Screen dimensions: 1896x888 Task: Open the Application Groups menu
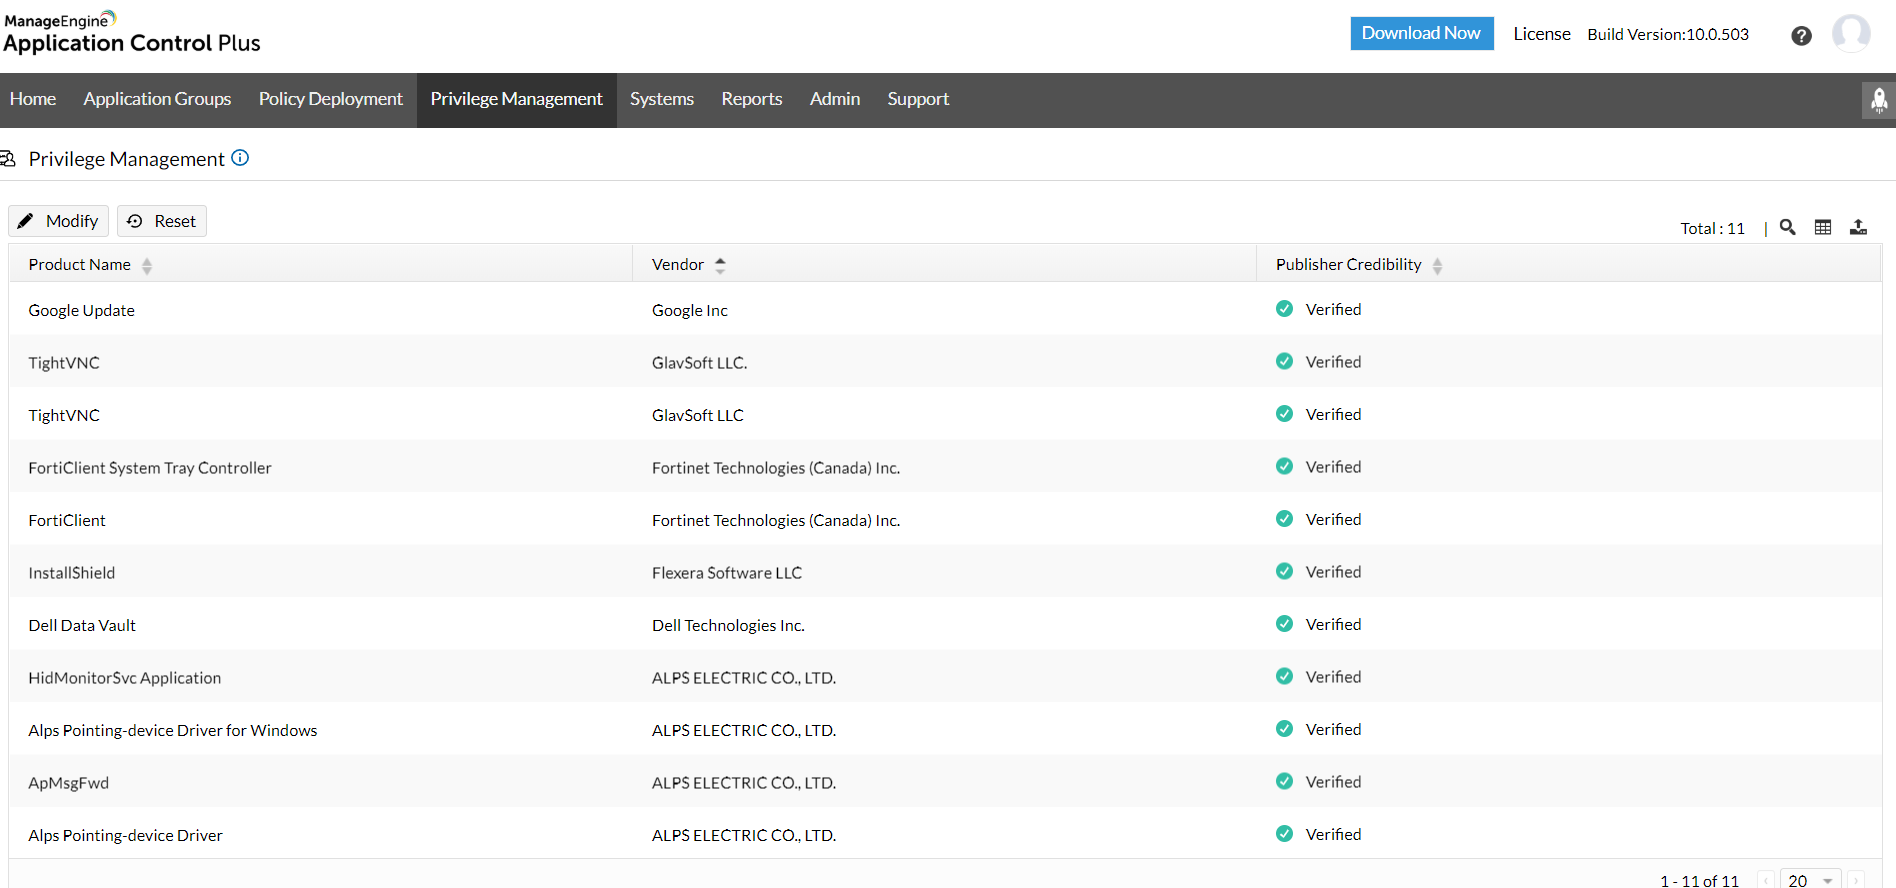click(x=157, y=99)
